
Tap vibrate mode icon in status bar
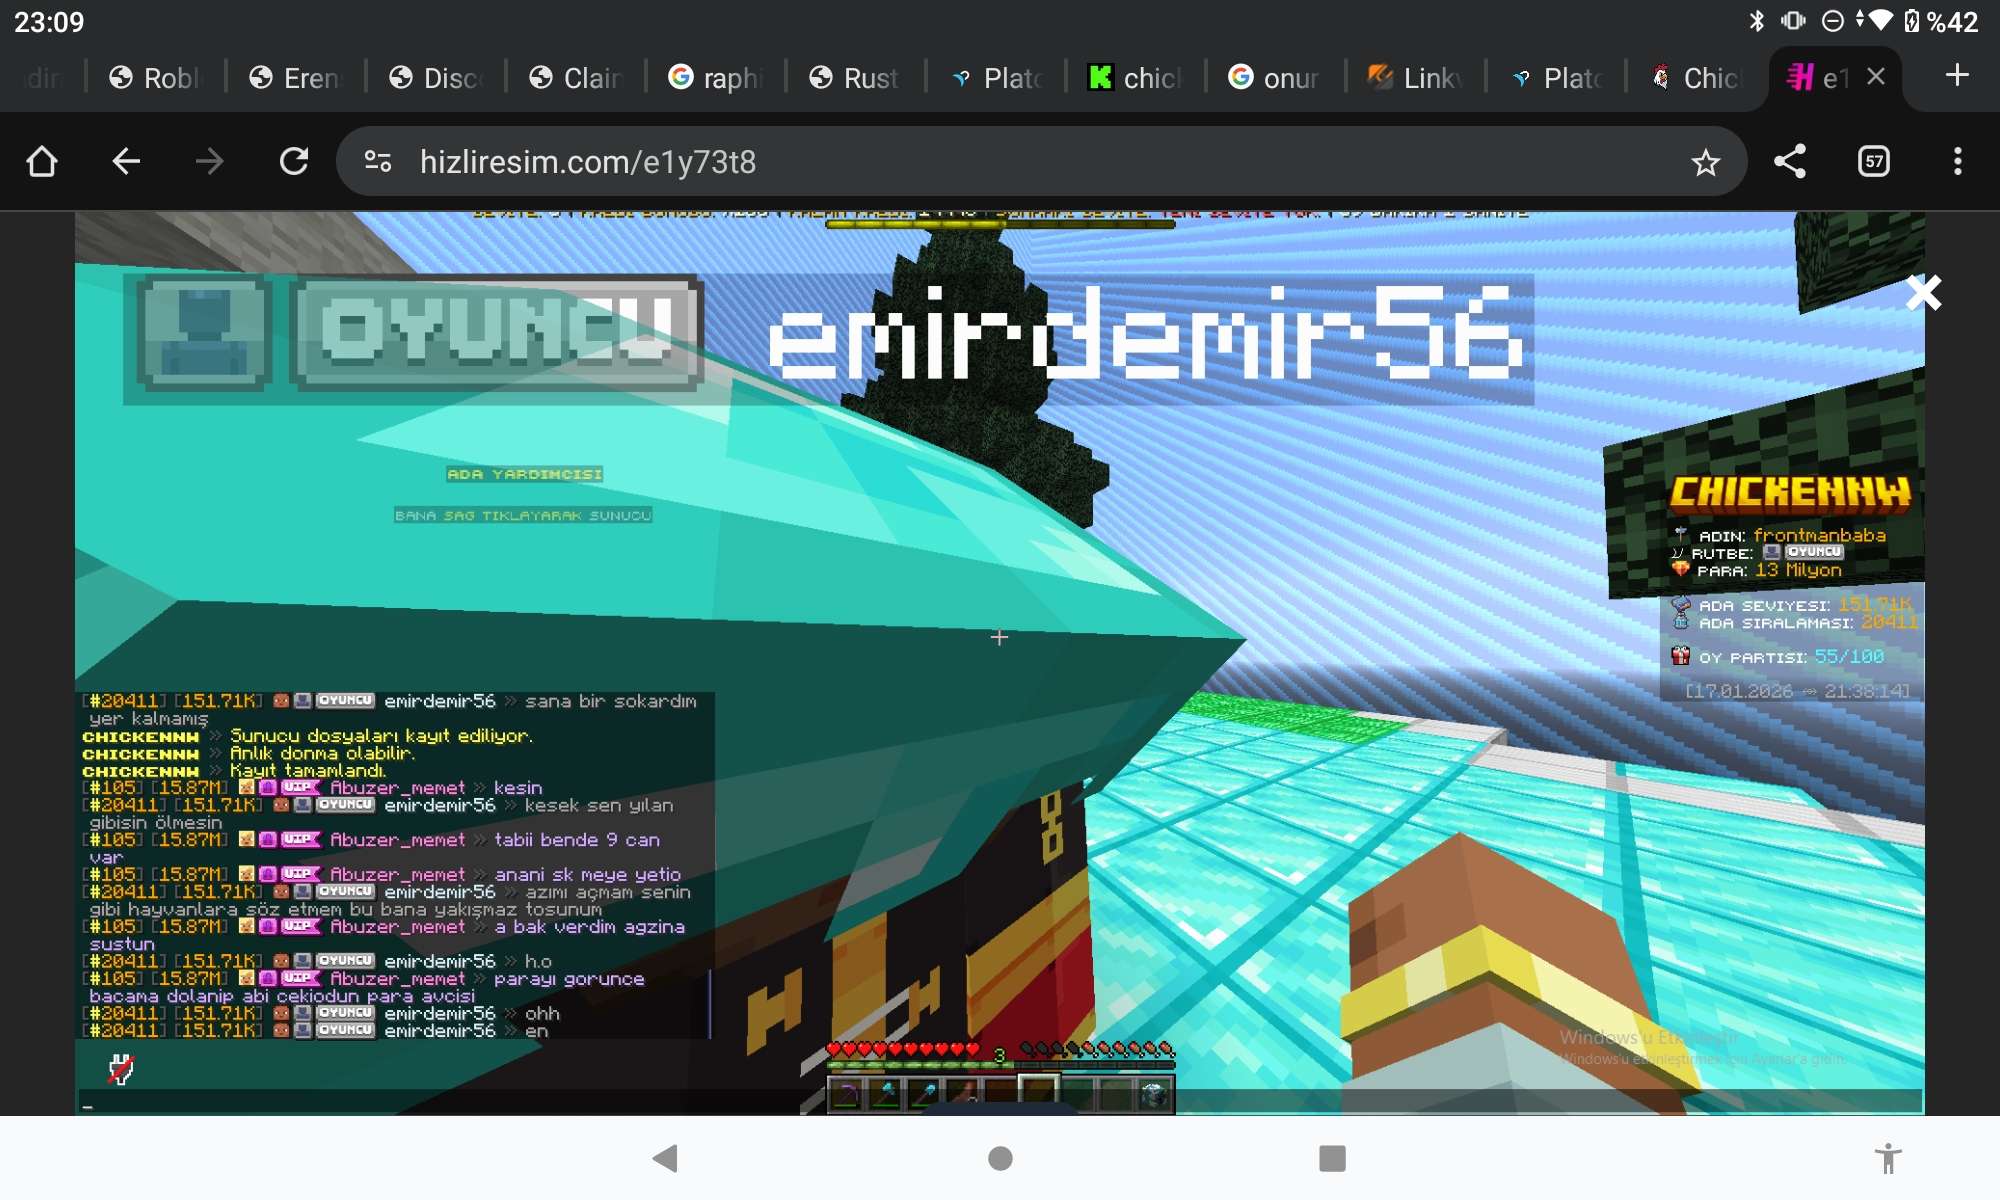tap(1793, 21)
